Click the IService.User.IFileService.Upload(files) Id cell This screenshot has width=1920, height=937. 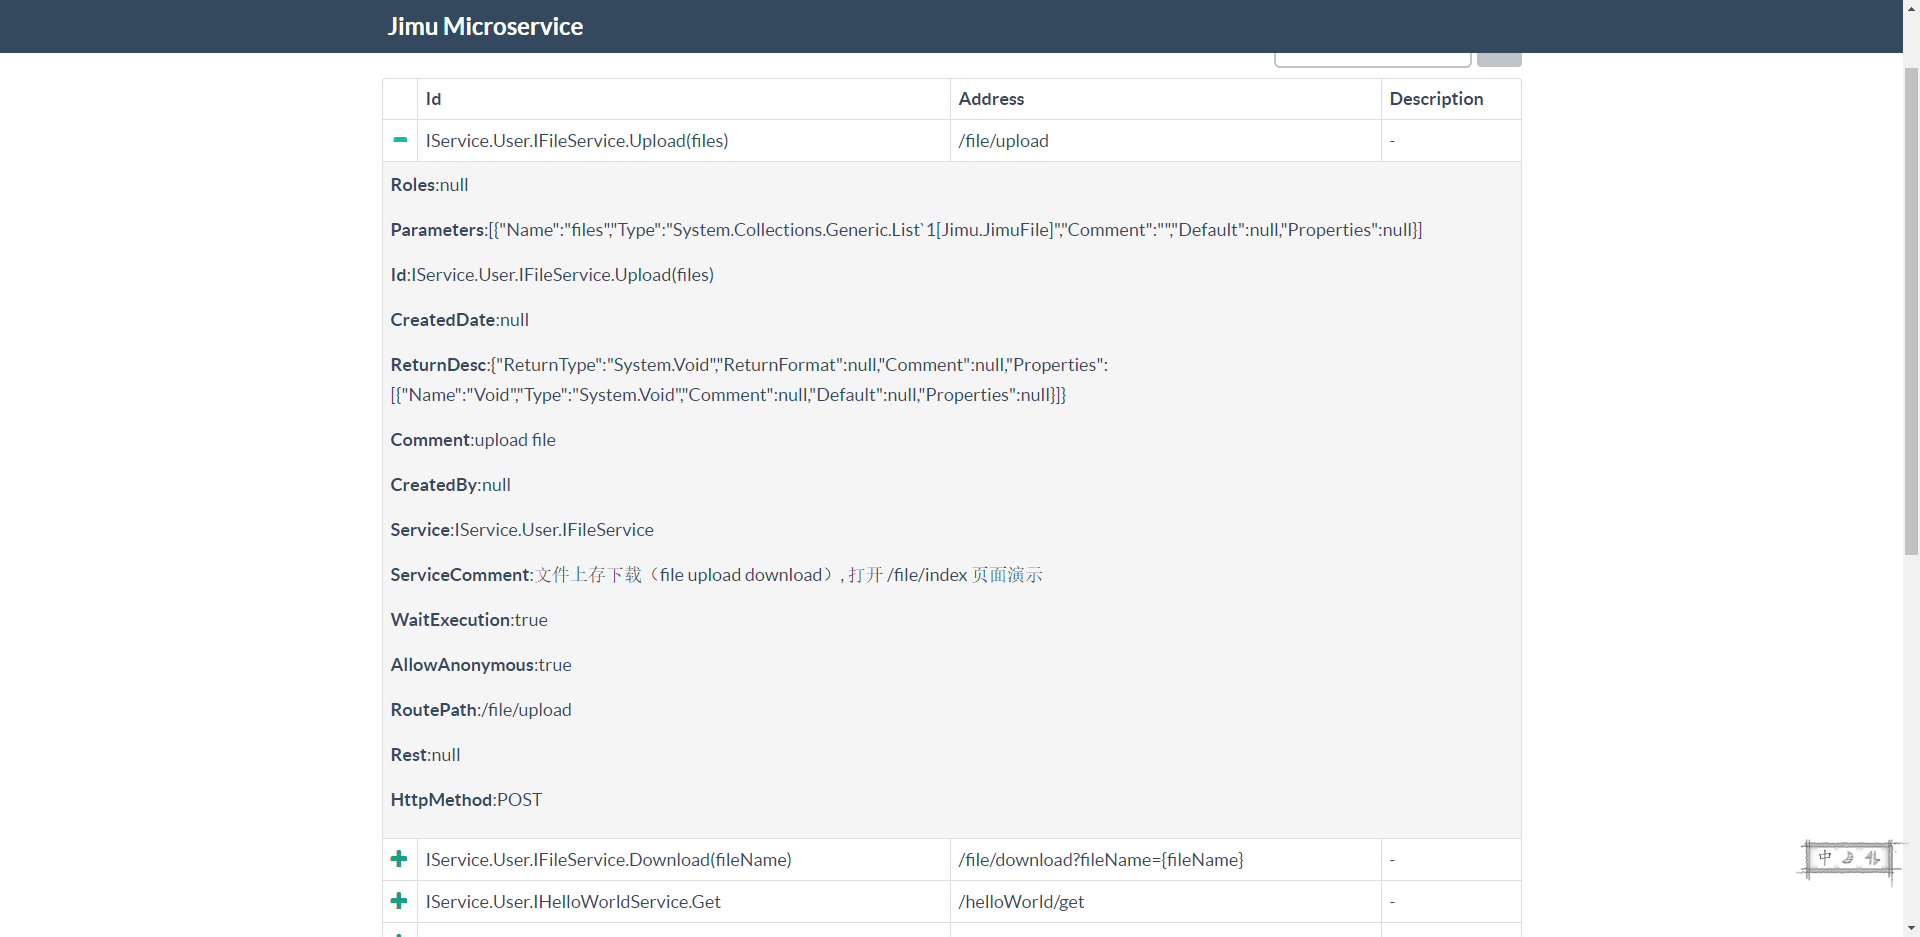point(576,141)
